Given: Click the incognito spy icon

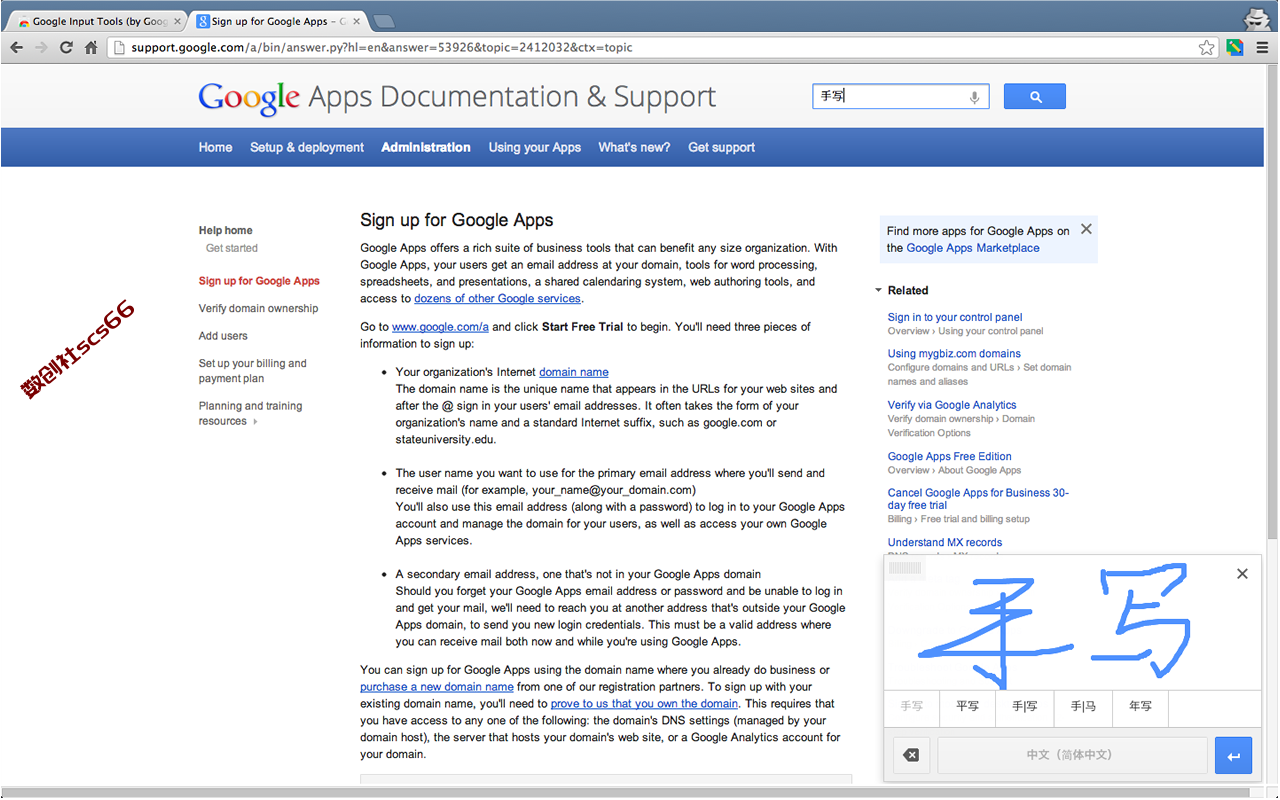Looking at the screenshot, I should pyautogui.click(x=1256, y=18).
